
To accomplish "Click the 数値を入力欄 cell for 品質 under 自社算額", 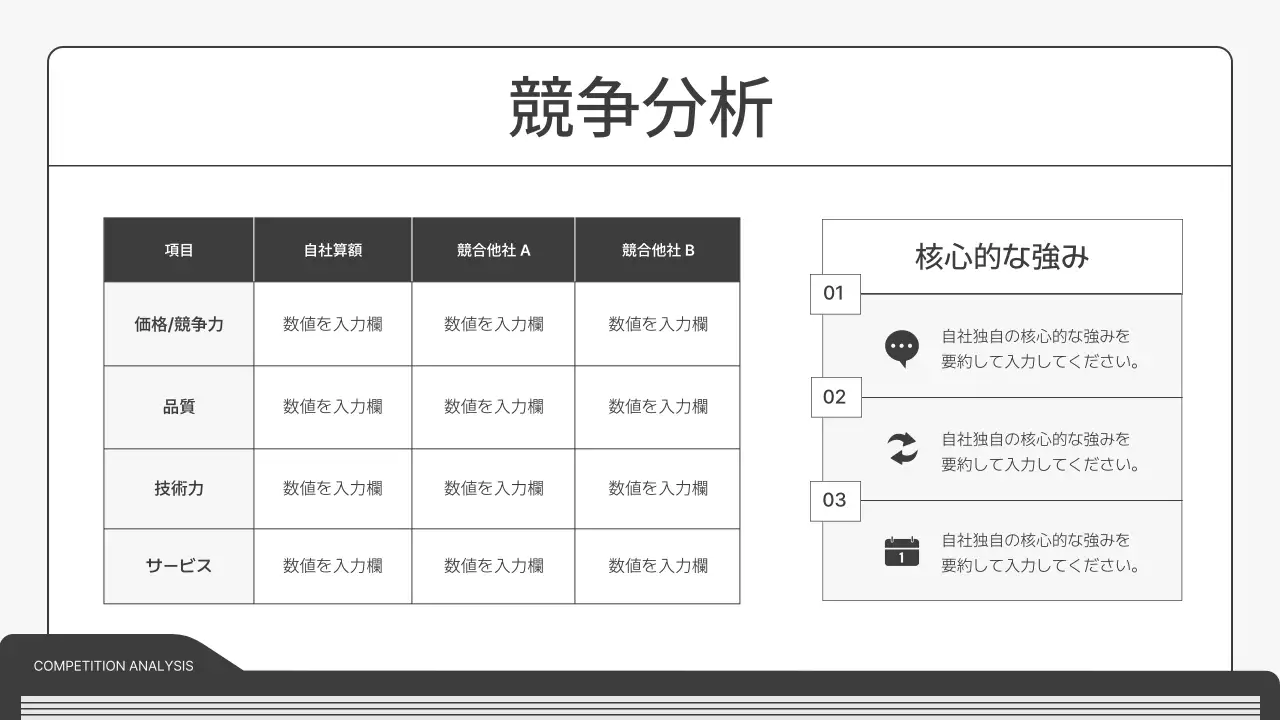I will pyautogui.click(x=332, y=406).
